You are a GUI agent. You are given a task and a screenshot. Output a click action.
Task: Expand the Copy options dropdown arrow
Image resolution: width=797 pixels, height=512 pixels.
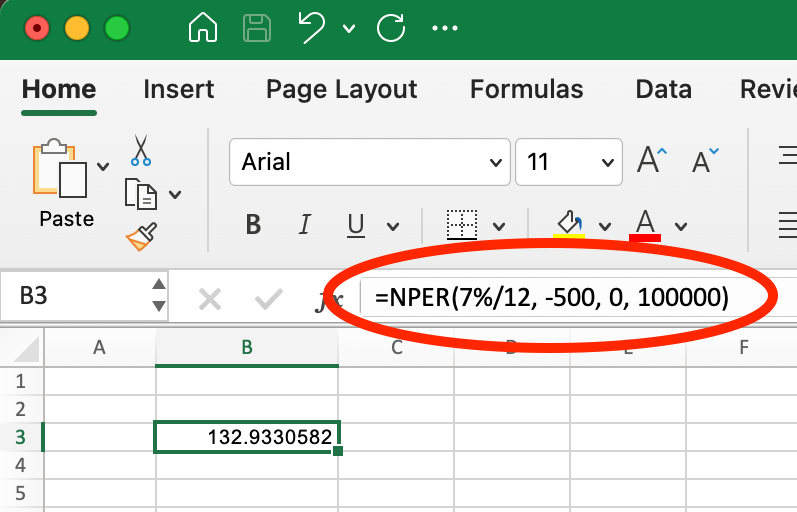click(175, 194)
